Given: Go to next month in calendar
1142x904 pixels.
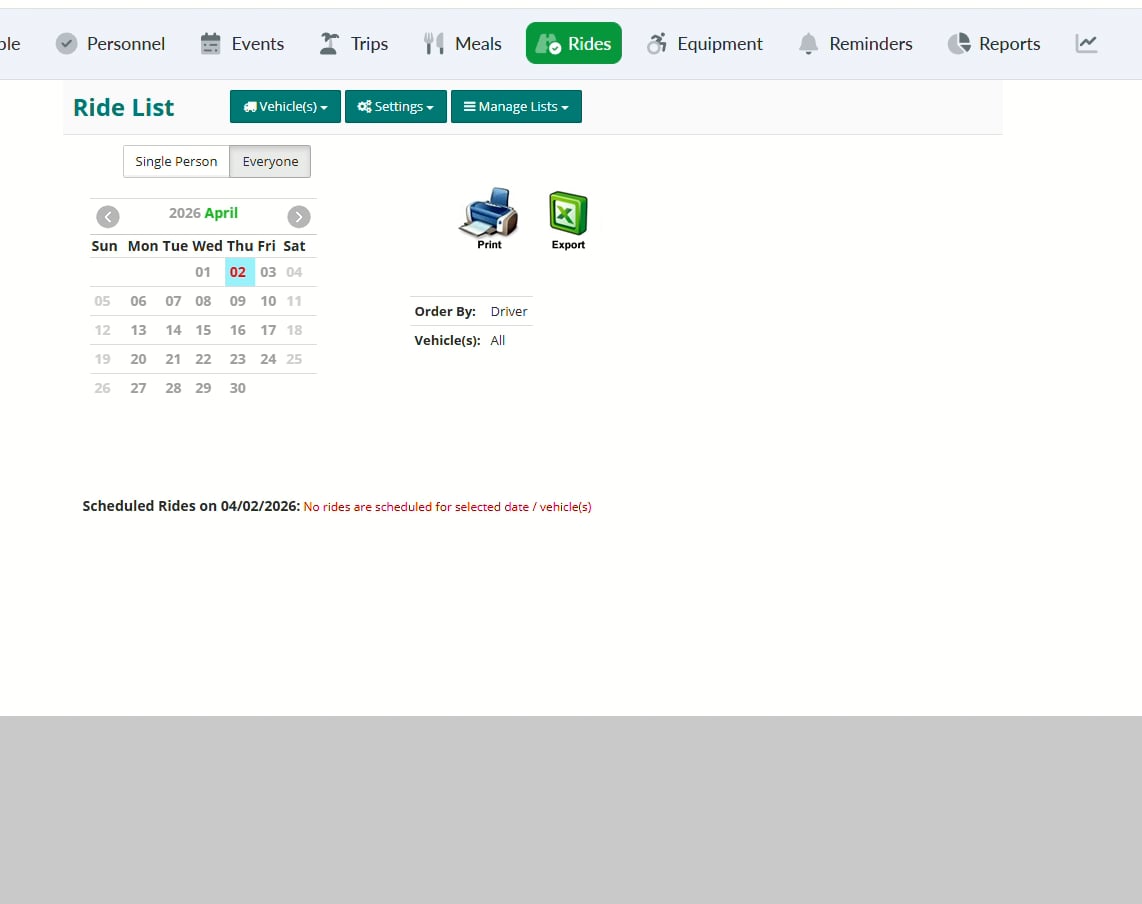Looking at the screenshot, I should (x=299, y=216).
